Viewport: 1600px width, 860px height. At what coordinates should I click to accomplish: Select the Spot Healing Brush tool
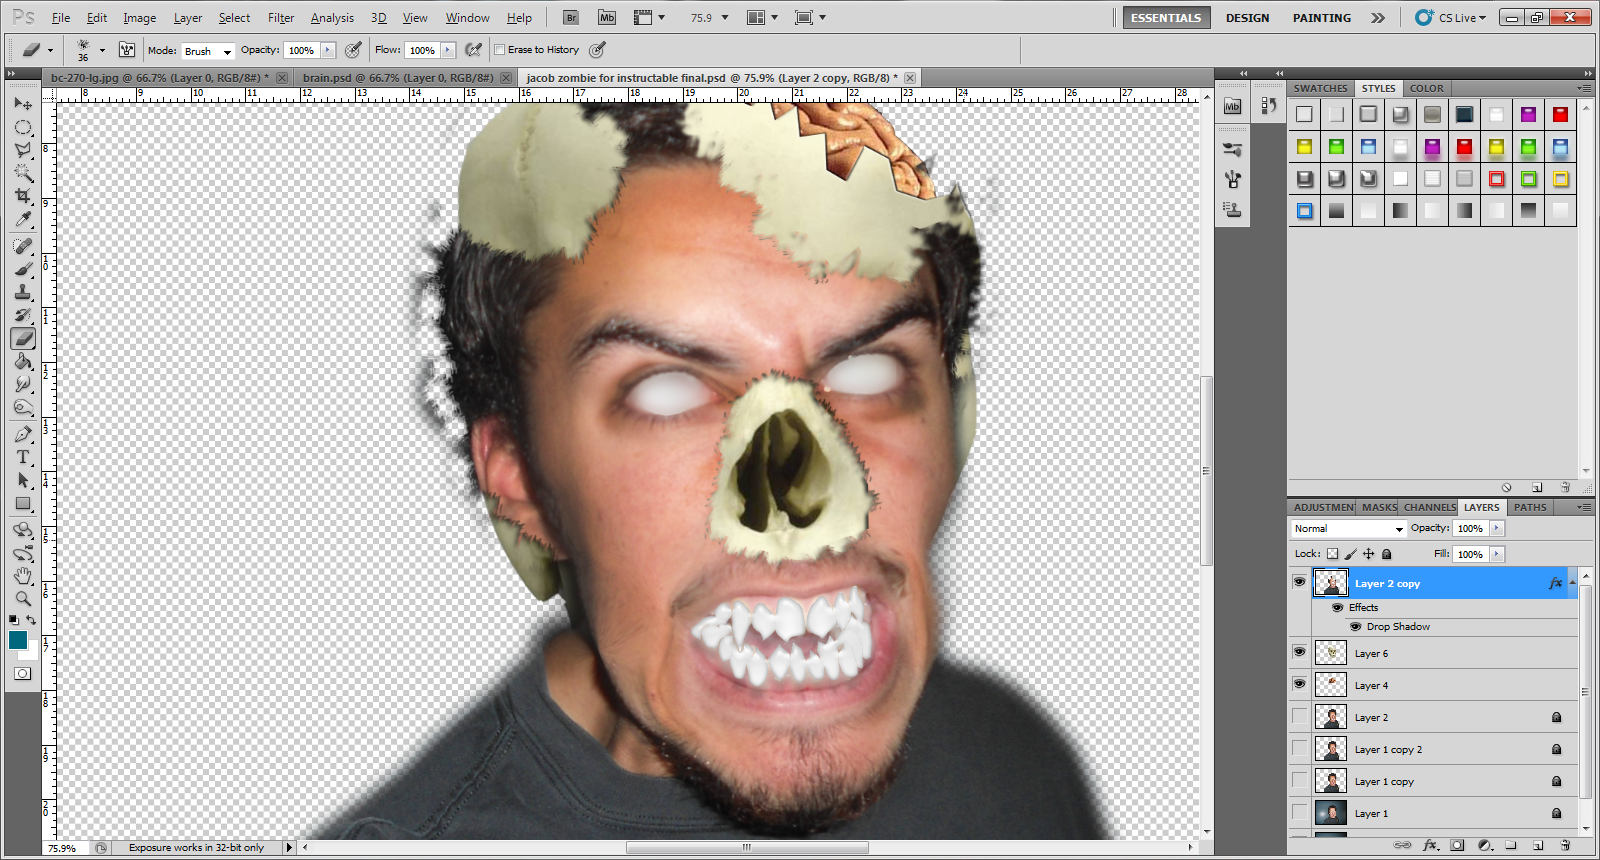click(x=23, y=246)
